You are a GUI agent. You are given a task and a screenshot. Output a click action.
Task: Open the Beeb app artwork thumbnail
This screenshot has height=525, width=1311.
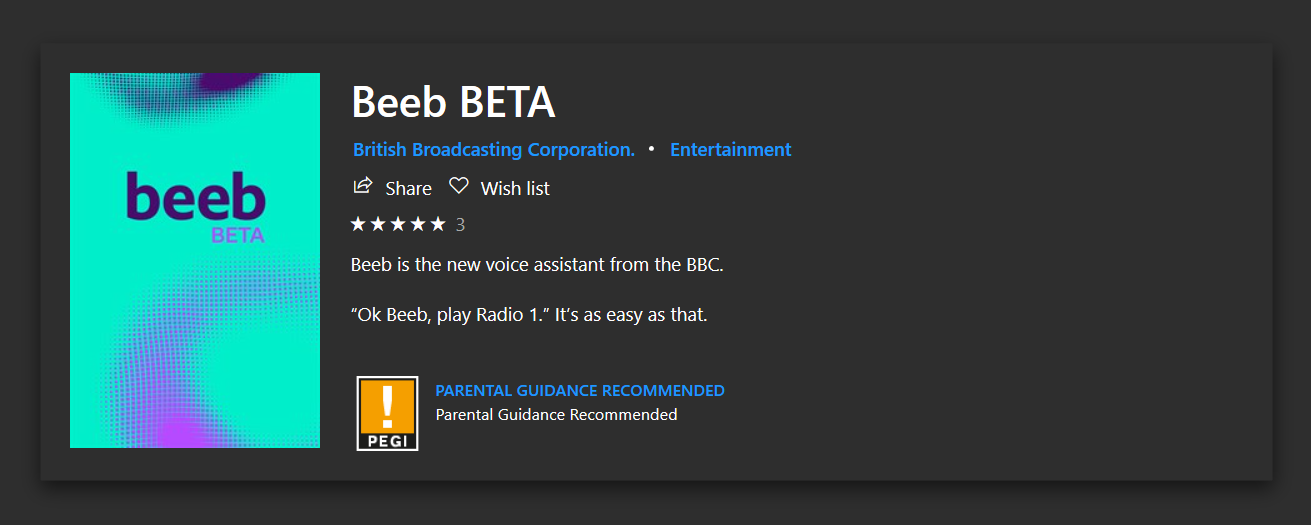pos(195,260)
